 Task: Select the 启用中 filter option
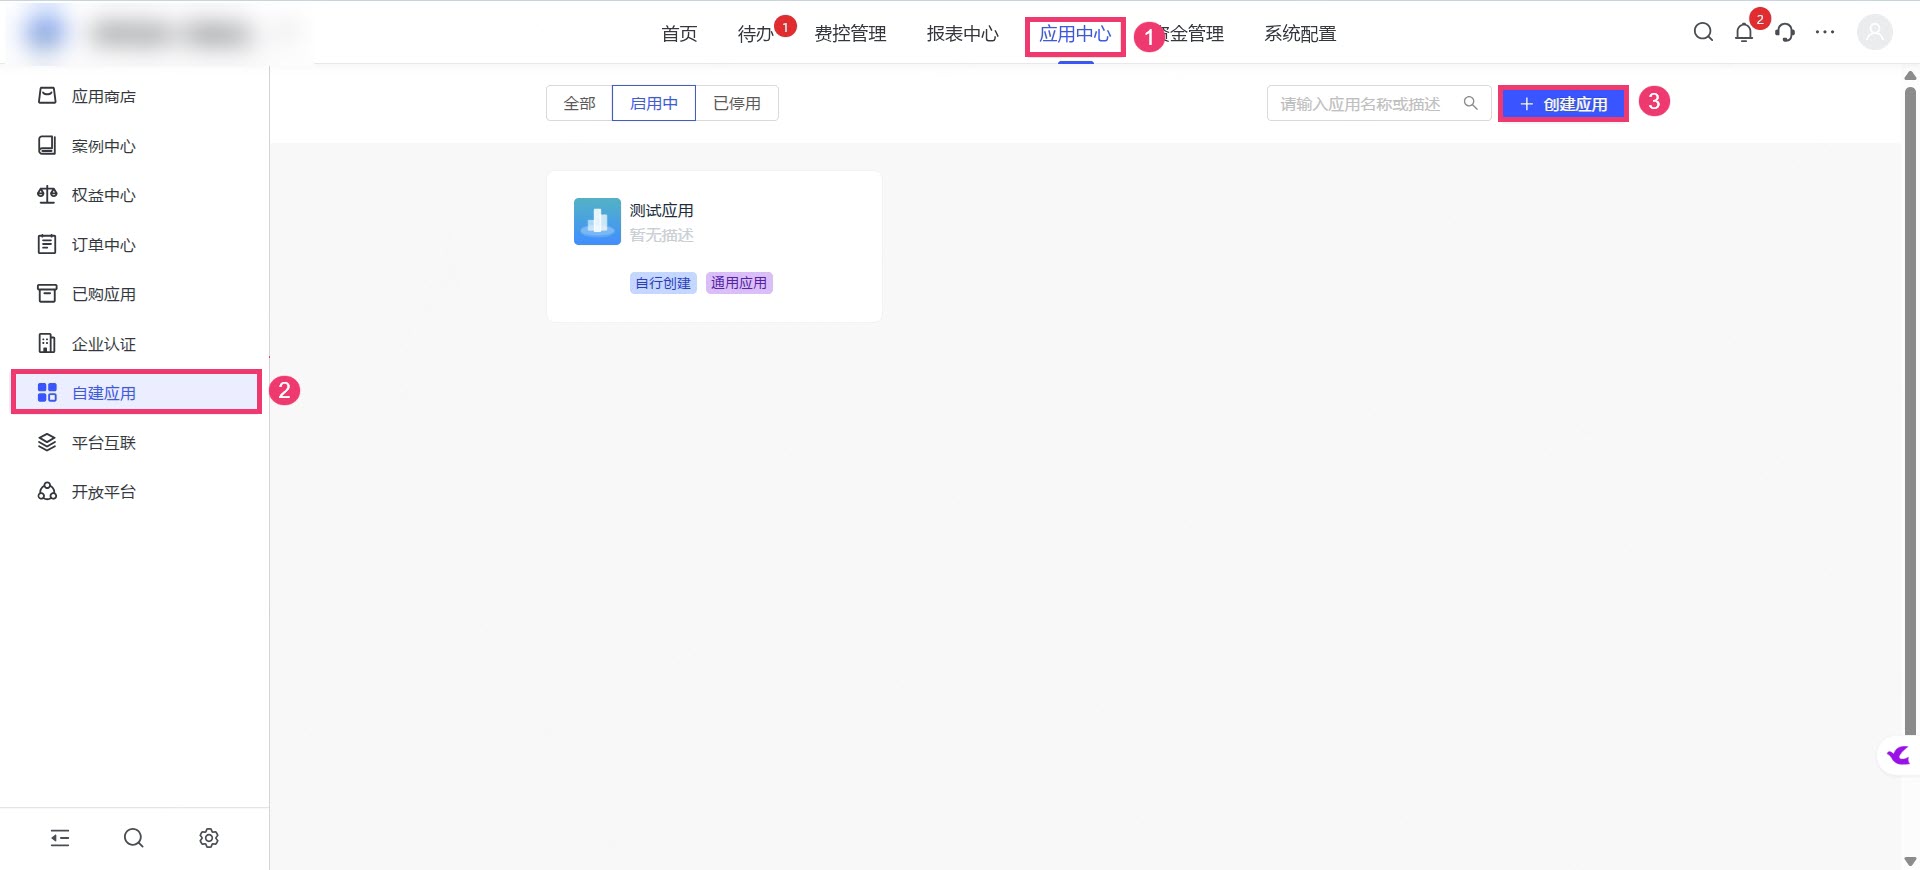(654, 103)
